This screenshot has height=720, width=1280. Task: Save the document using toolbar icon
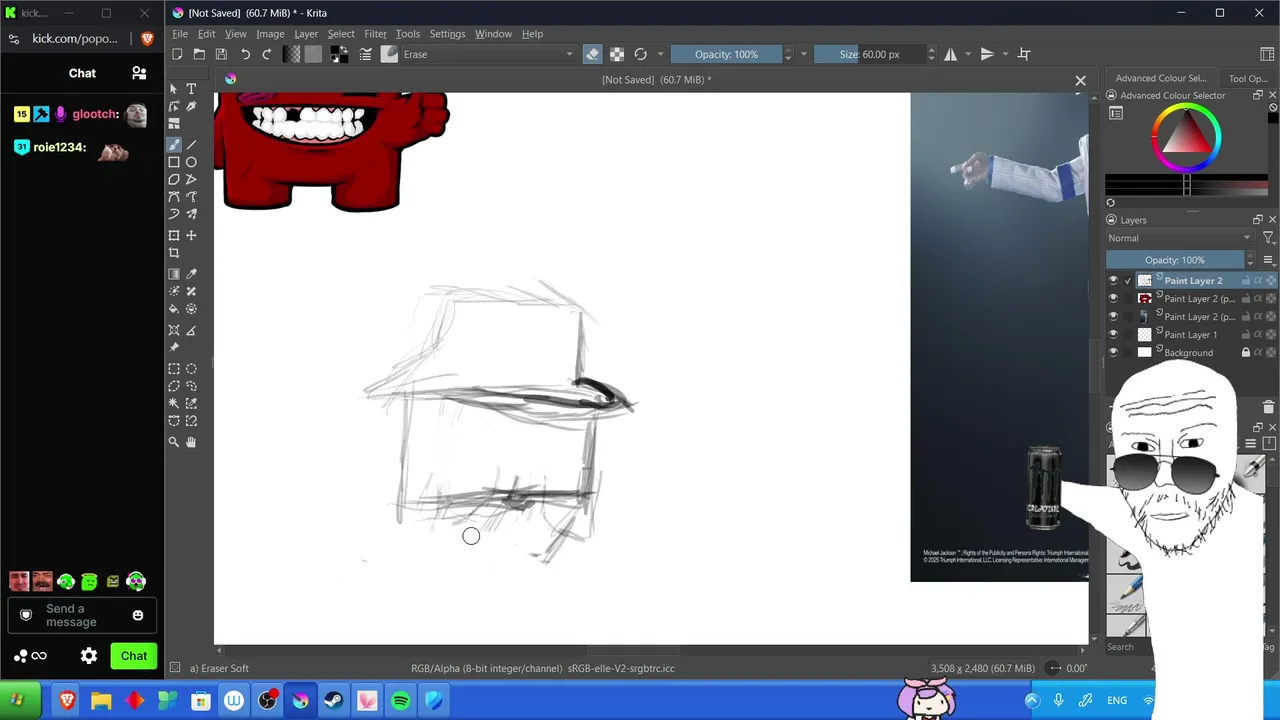pos(221,54)
